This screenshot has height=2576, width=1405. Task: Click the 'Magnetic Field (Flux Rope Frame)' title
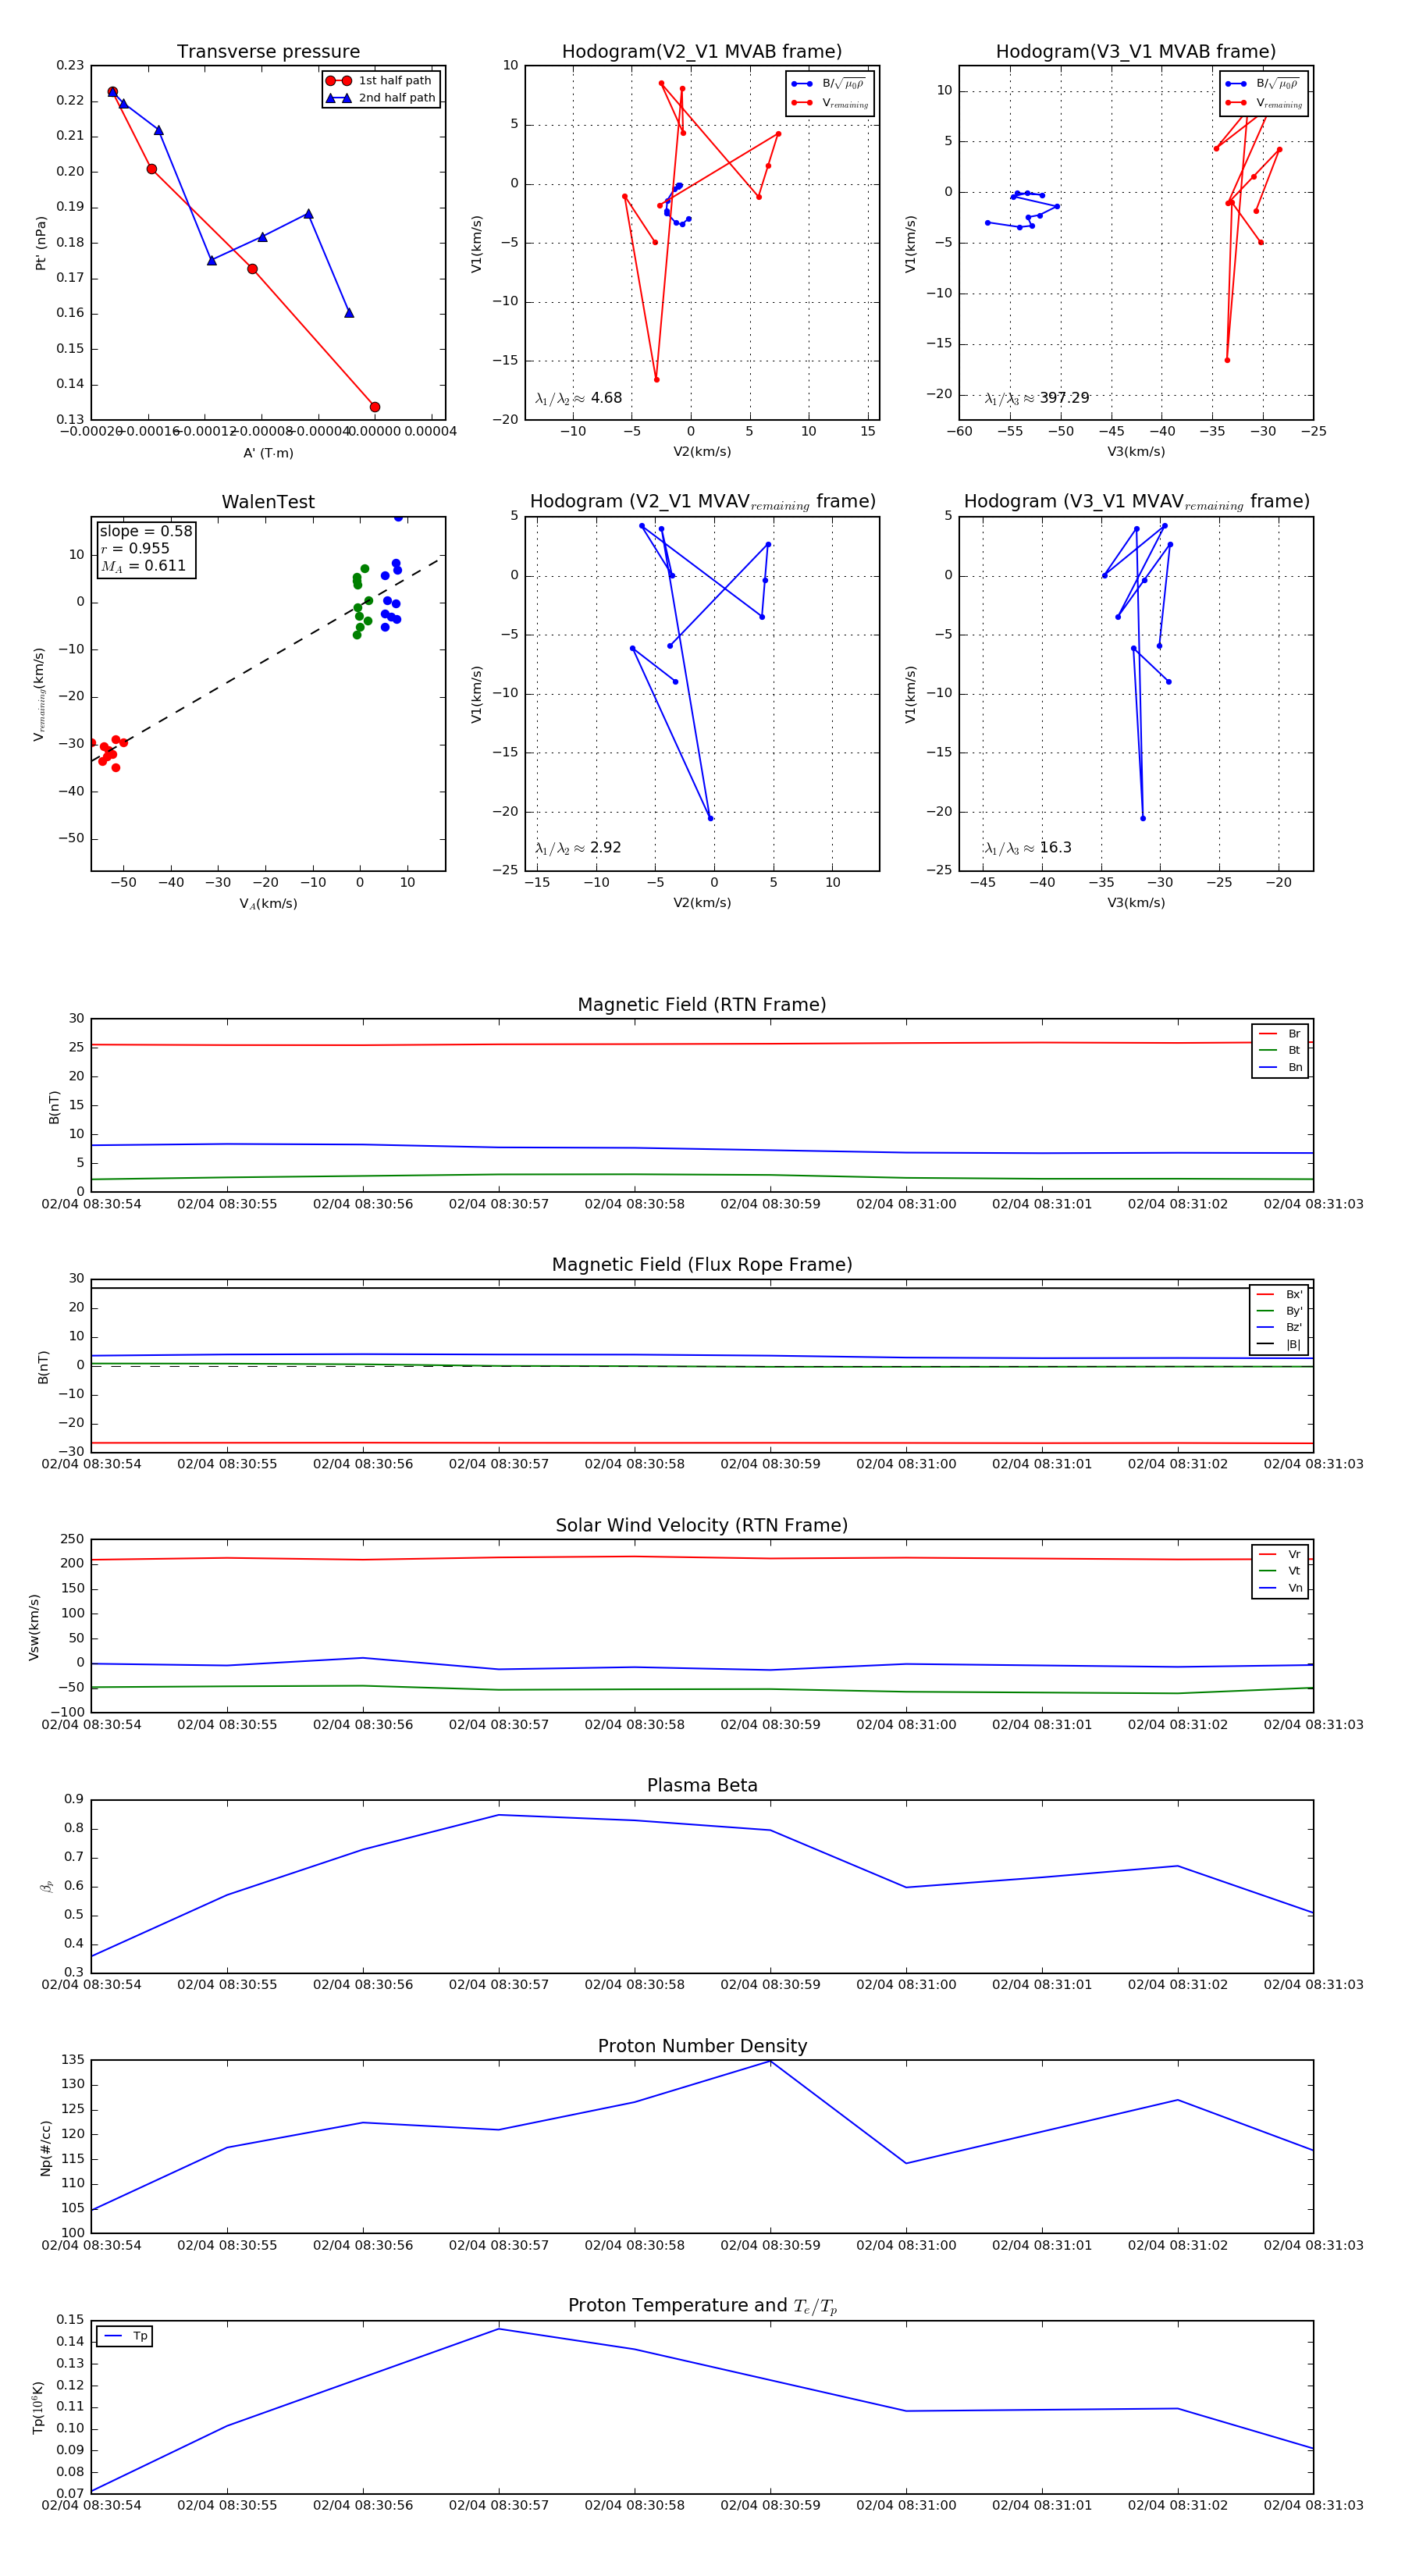tap(702, 1265)
